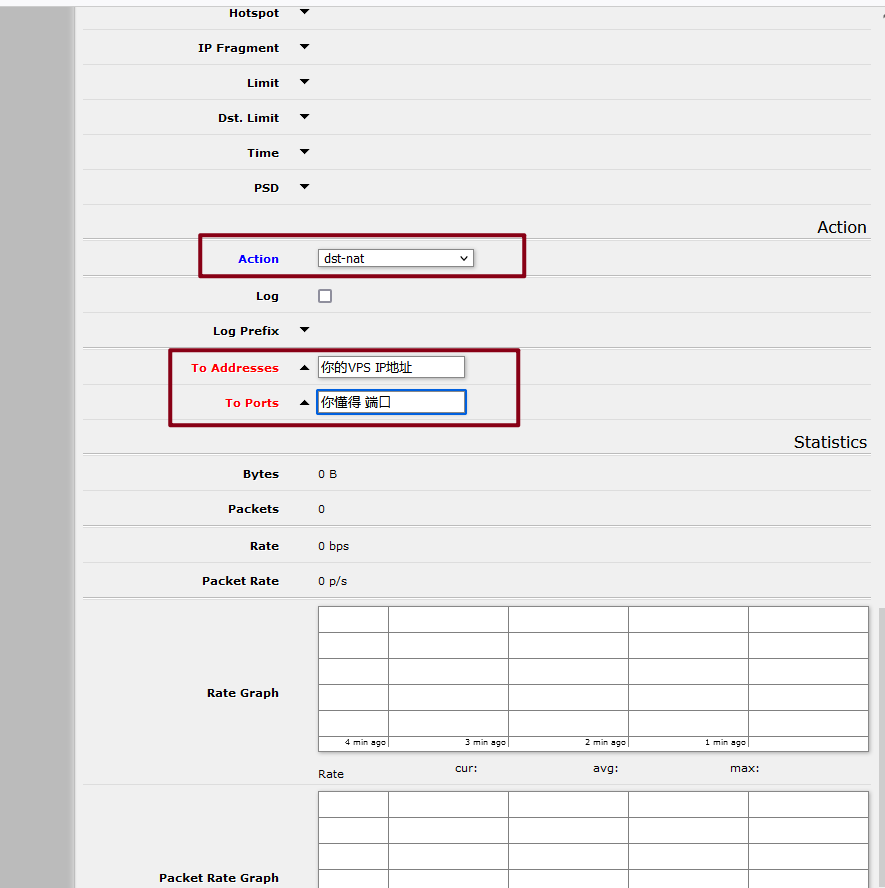Expand the Limit section arrow
The height and width of the screenshot is (888, 885).
tap(305, 82)
